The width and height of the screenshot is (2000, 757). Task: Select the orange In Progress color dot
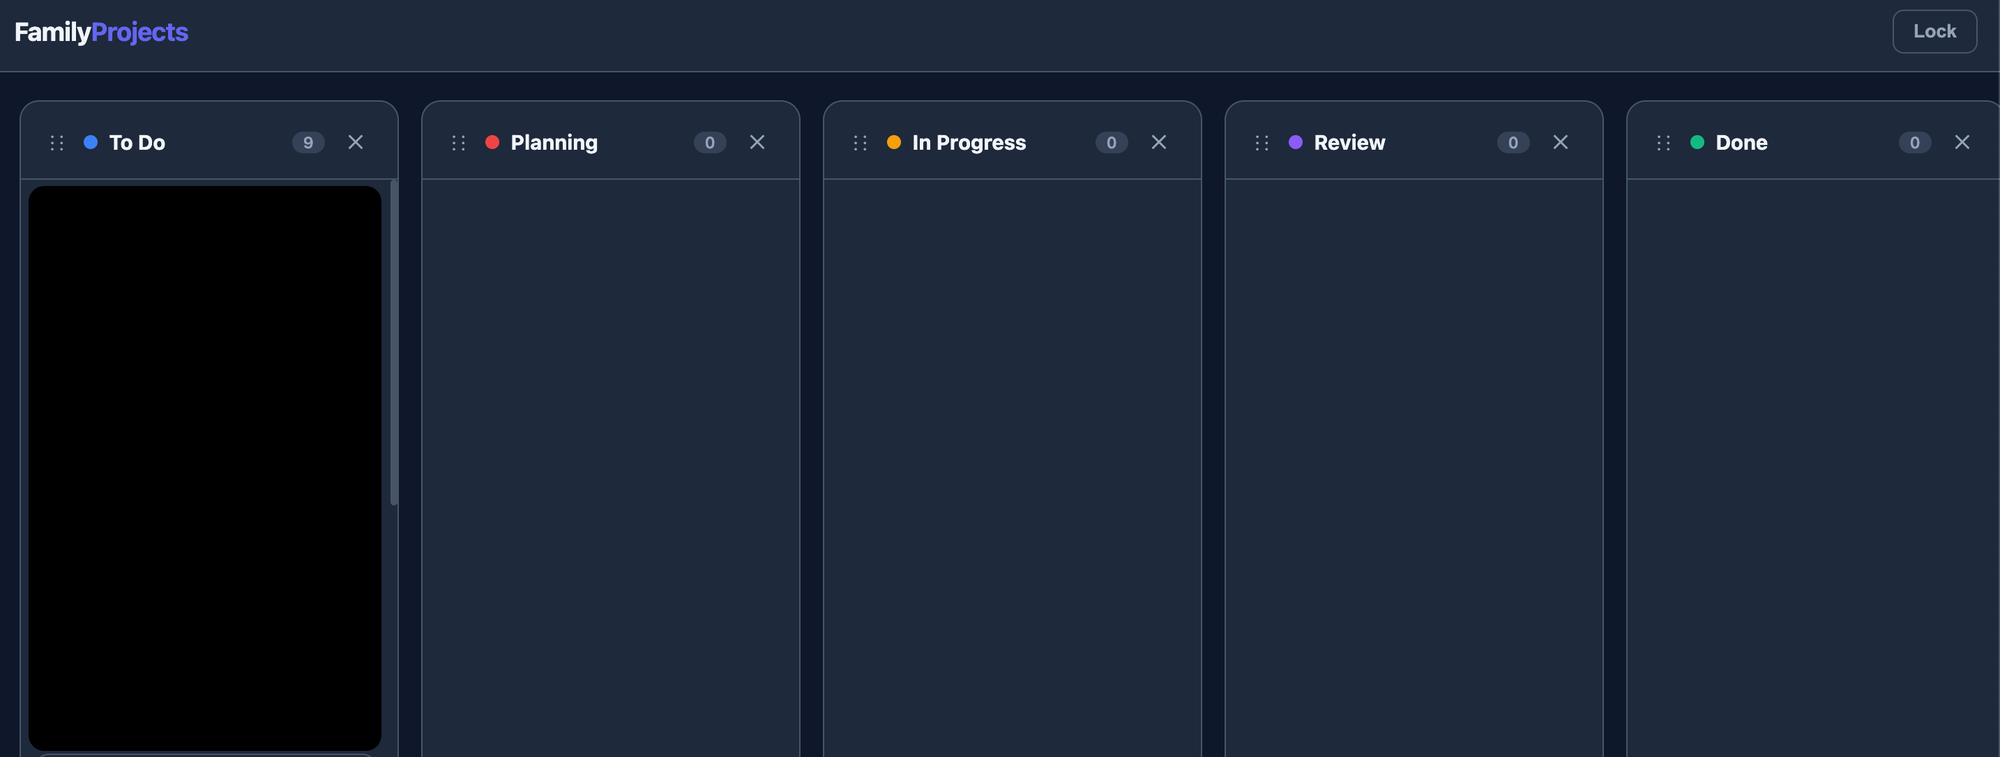click(894, 142)
